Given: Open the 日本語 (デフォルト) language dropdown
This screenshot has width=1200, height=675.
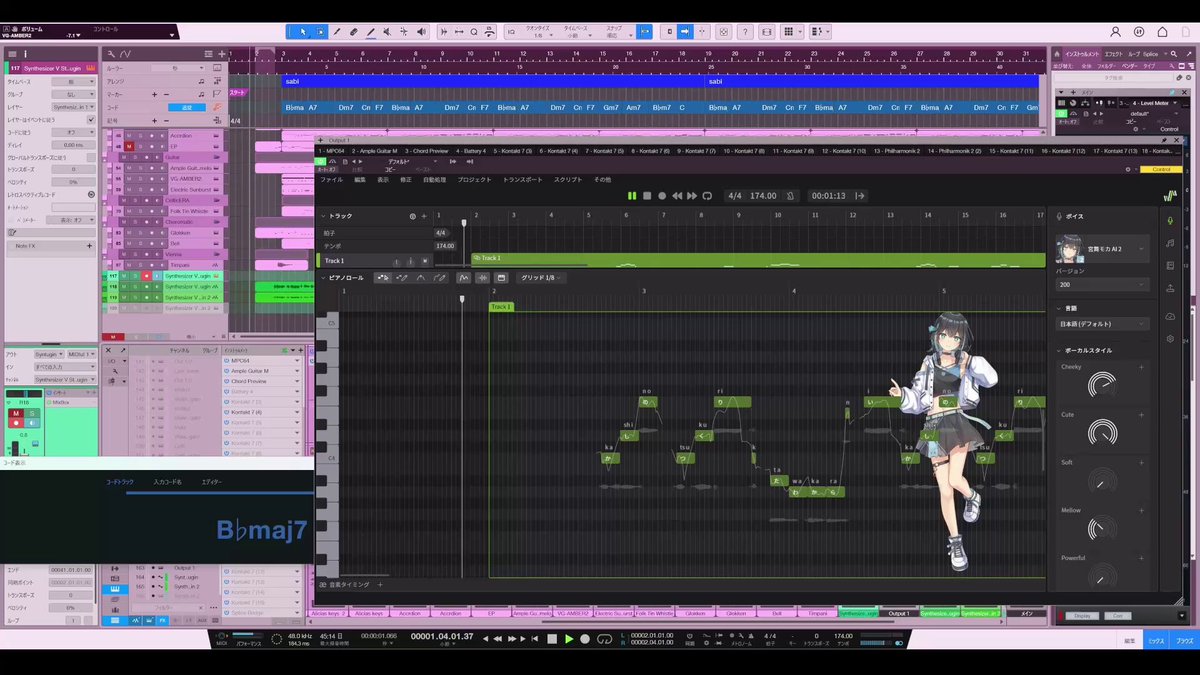Looking at the screenshot, I should coord(1103,324).
